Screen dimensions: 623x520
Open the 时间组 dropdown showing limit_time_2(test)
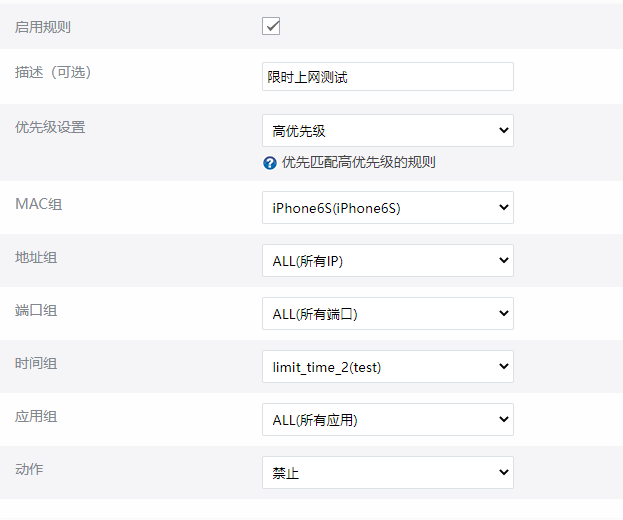tap(387, 367)
